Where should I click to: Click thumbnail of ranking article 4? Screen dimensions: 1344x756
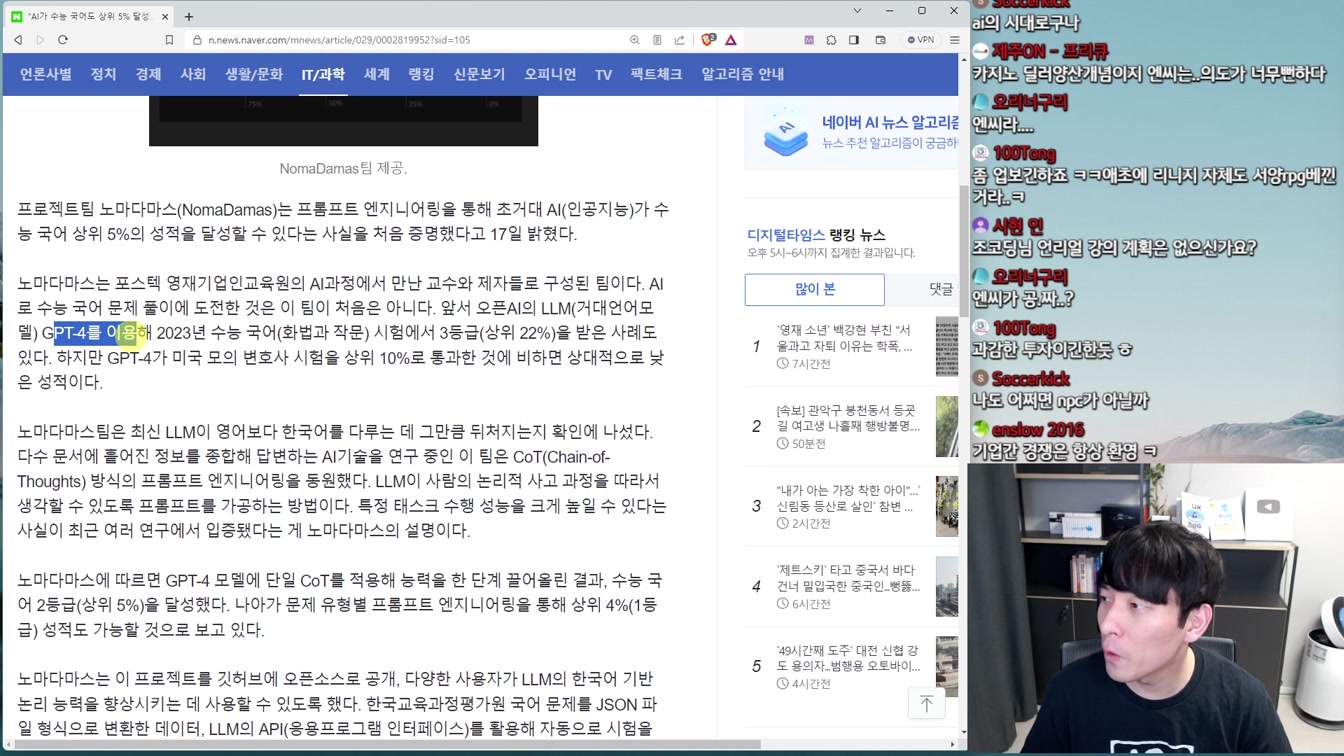(946, 587)
